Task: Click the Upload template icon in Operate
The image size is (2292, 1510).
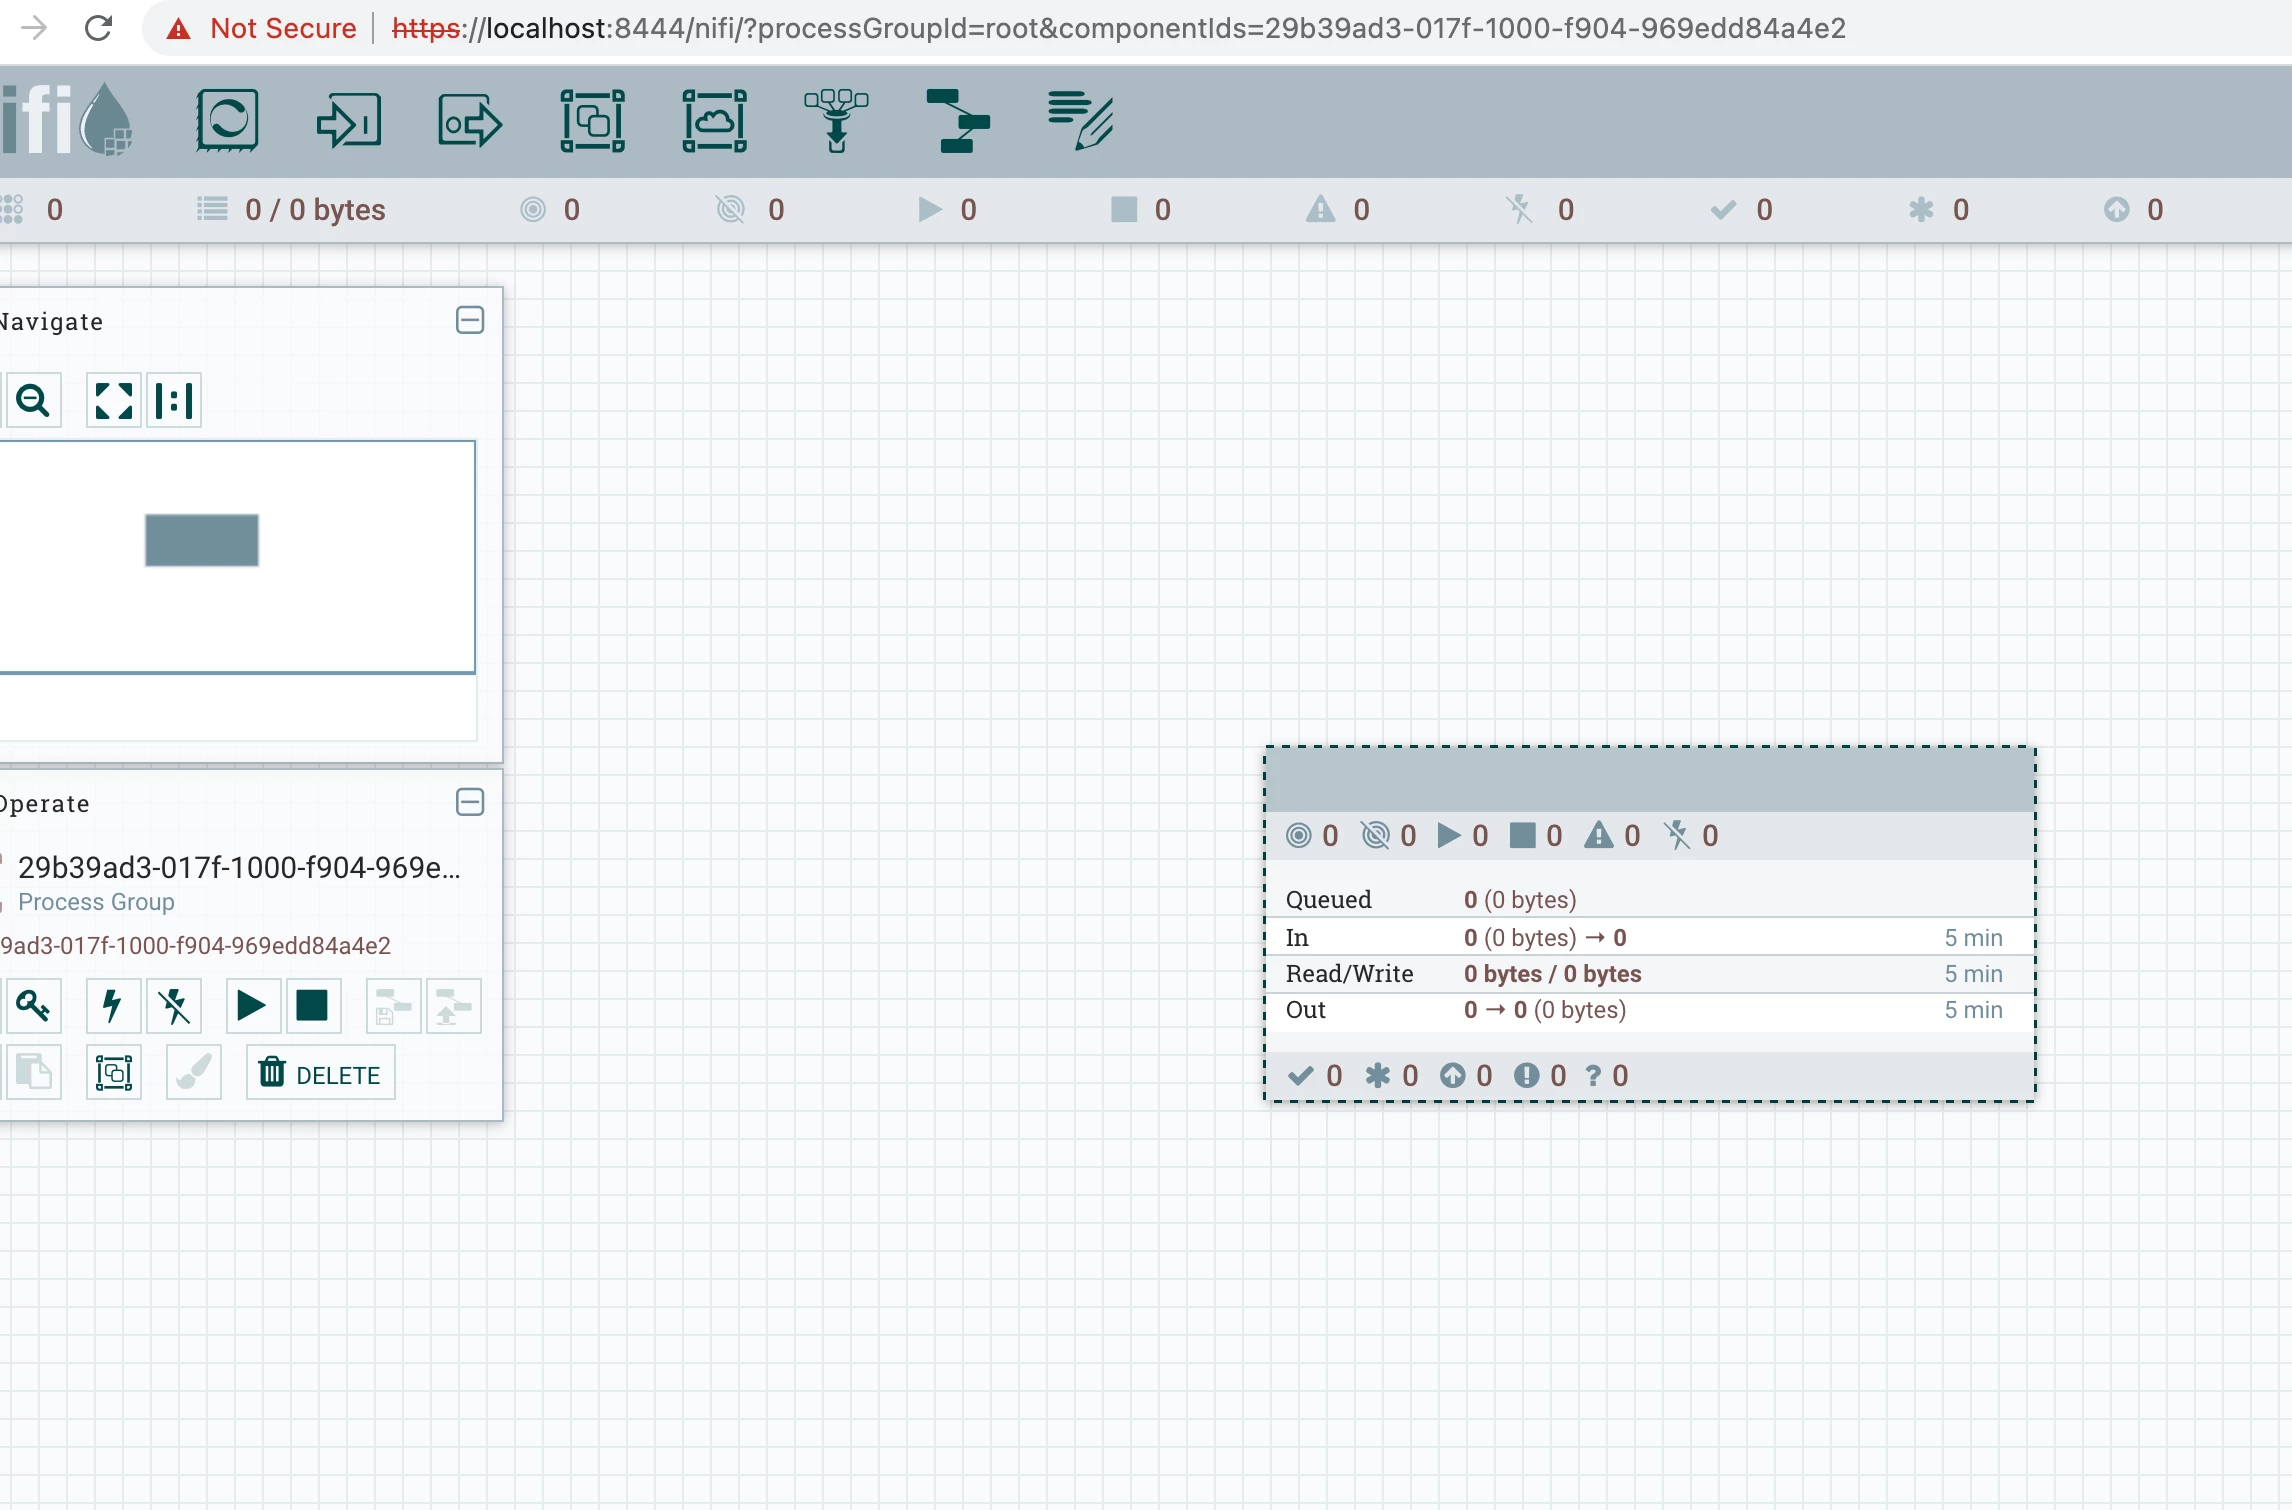Action: coord(454,1006)
